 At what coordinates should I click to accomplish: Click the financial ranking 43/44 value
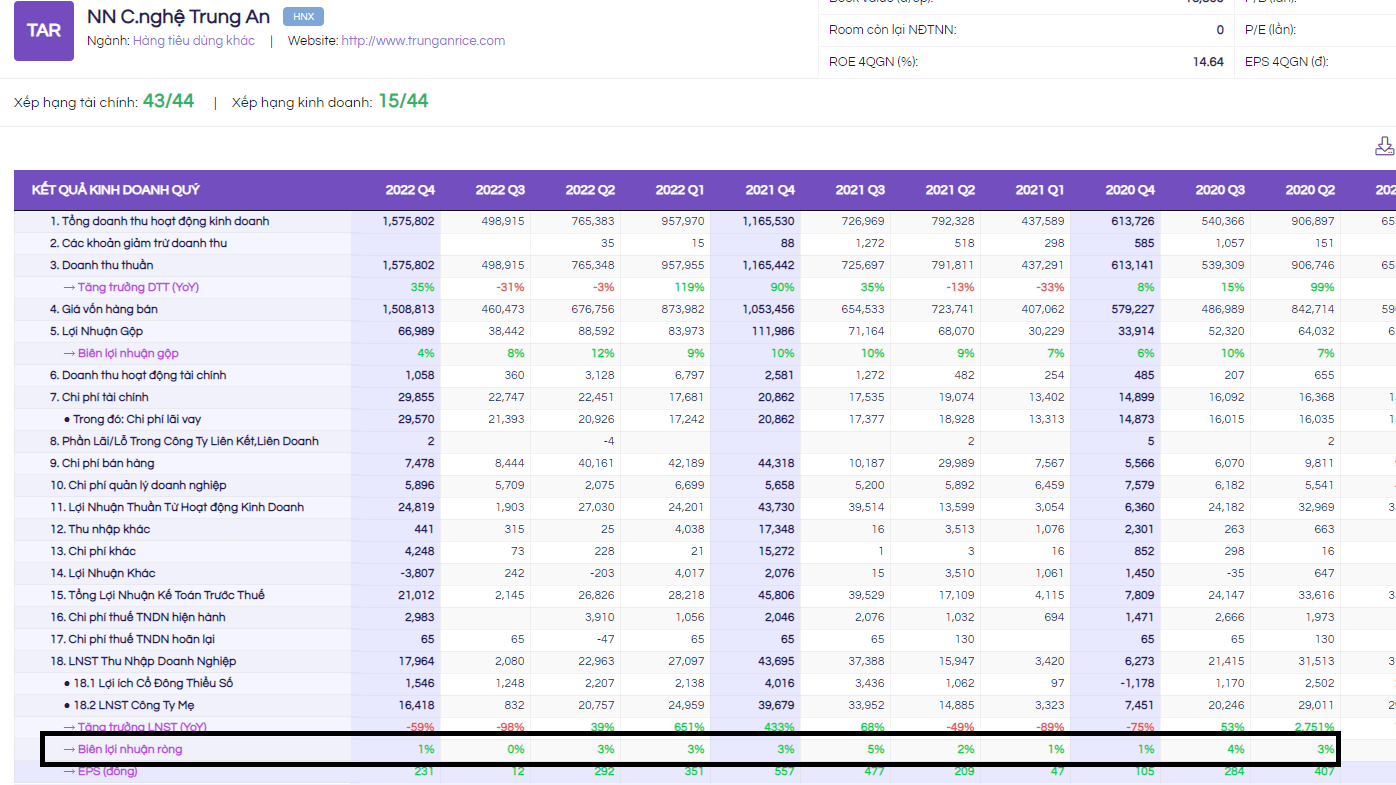[168, 101]
